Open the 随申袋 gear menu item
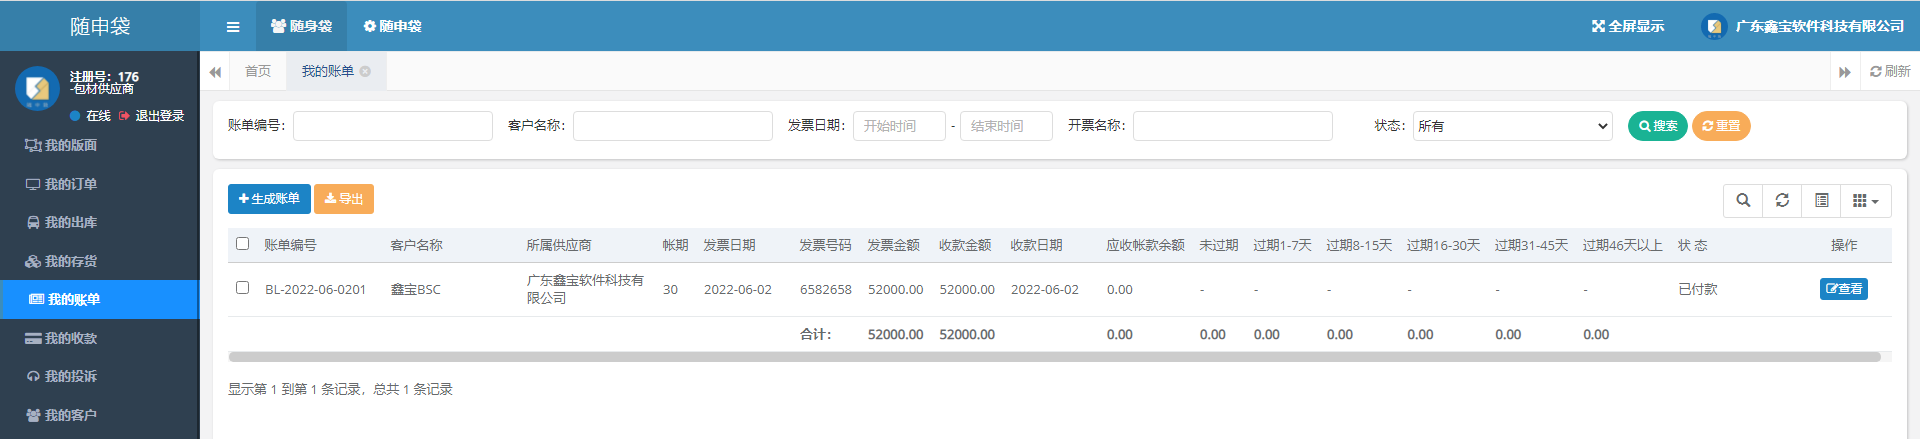 (392, 26)
